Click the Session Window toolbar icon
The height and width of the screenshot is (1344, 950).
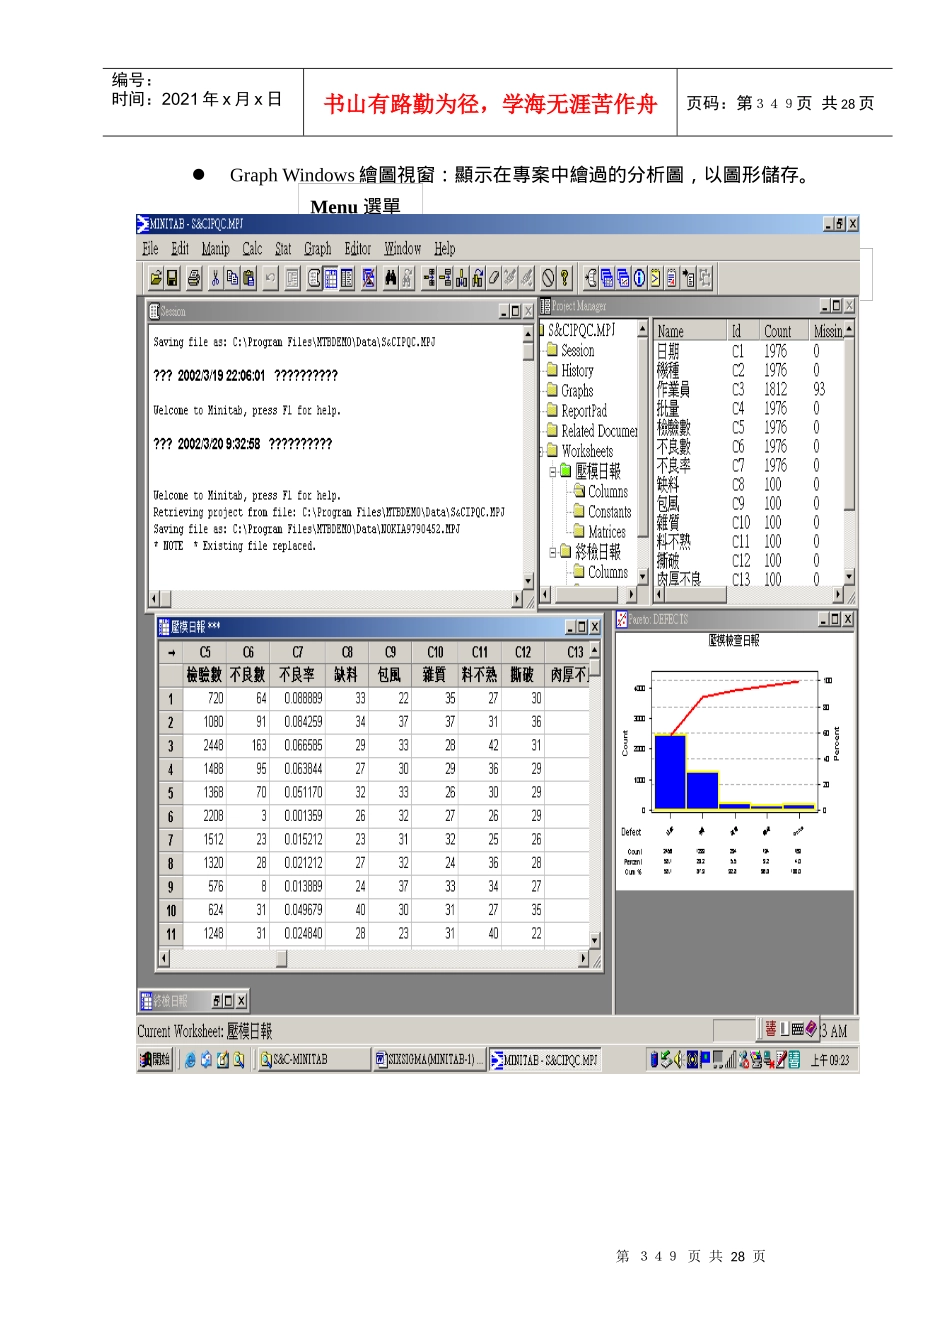(x=315, y=278)
